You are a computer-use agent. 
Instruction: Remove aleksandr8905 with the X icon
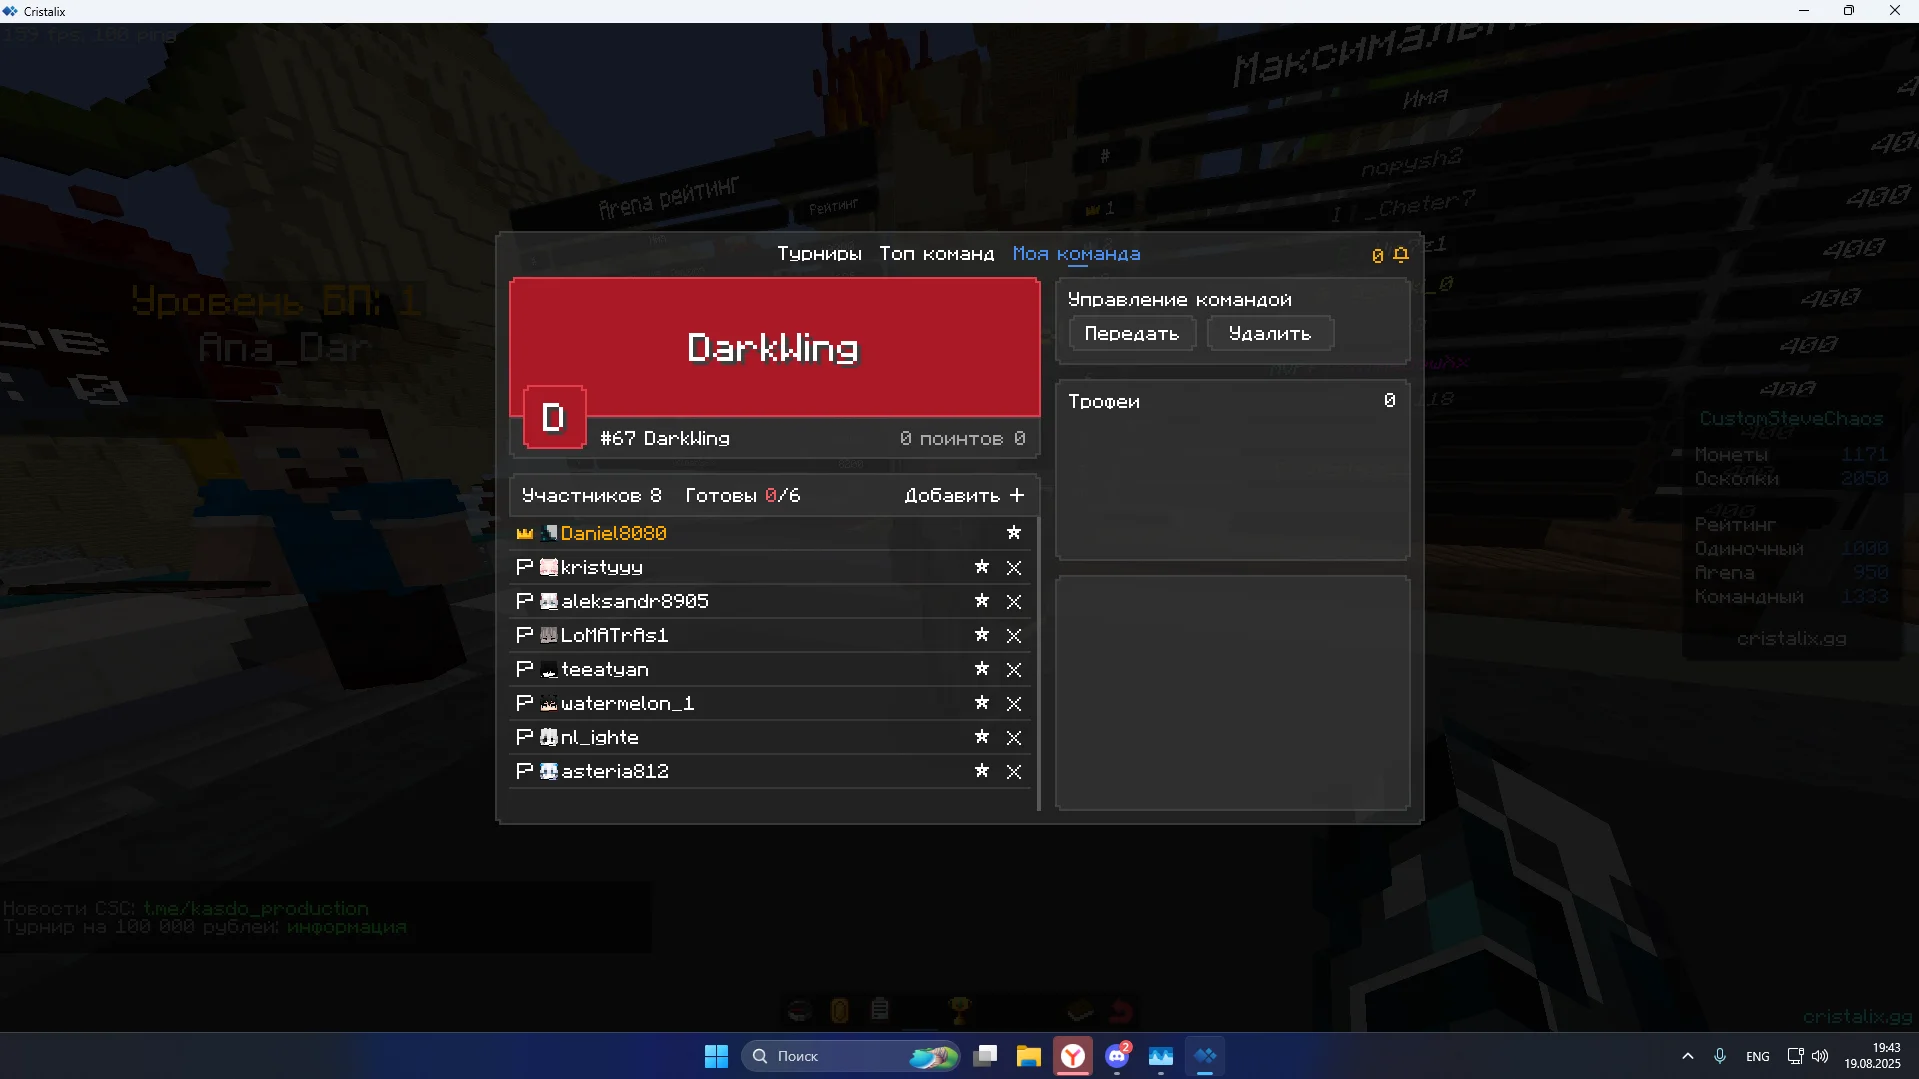click(x=1013, y=602)
